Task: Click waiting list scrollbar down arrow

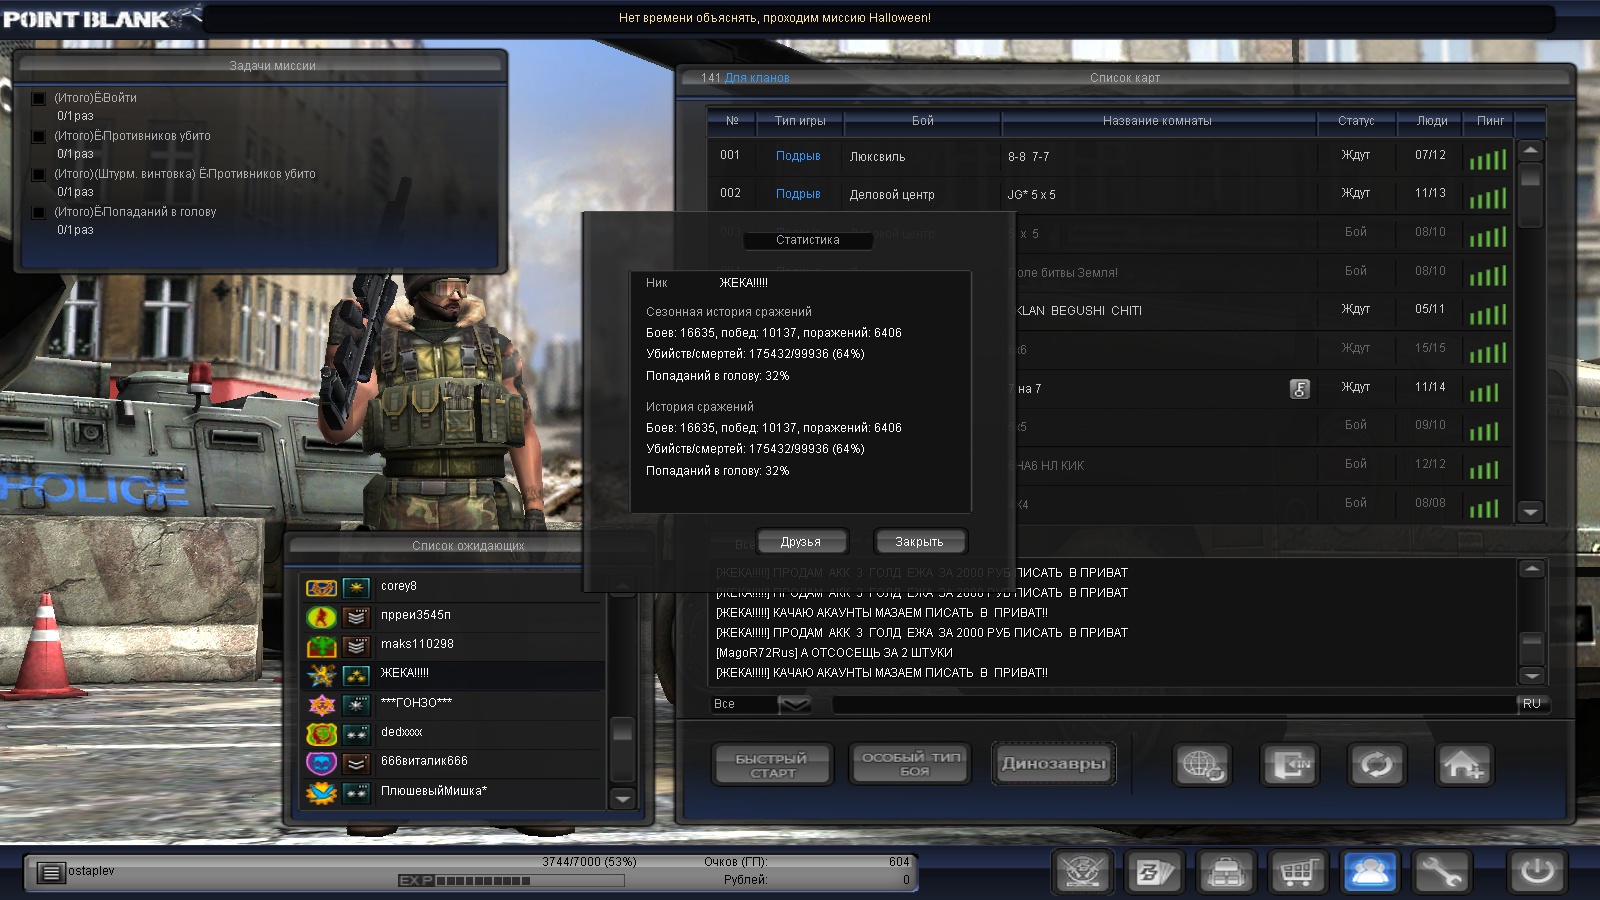Action: point(623,798)
